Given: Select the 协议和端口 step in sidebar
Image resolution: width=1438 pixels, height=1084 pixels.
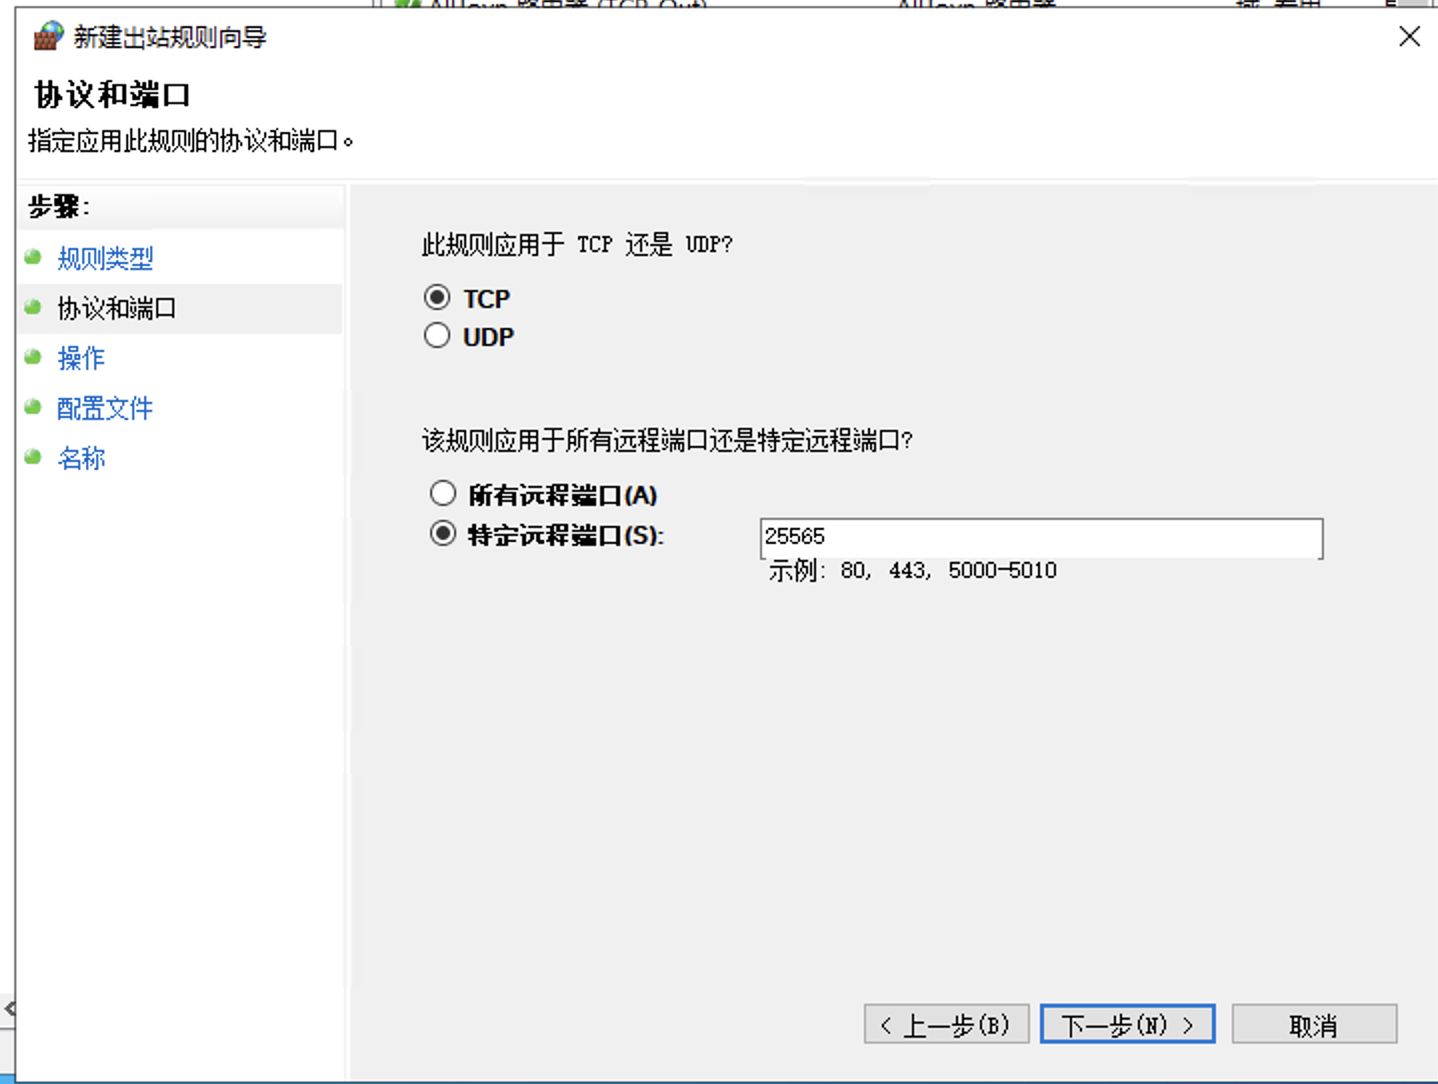Looking at the screenshot, I should [117, 308].
